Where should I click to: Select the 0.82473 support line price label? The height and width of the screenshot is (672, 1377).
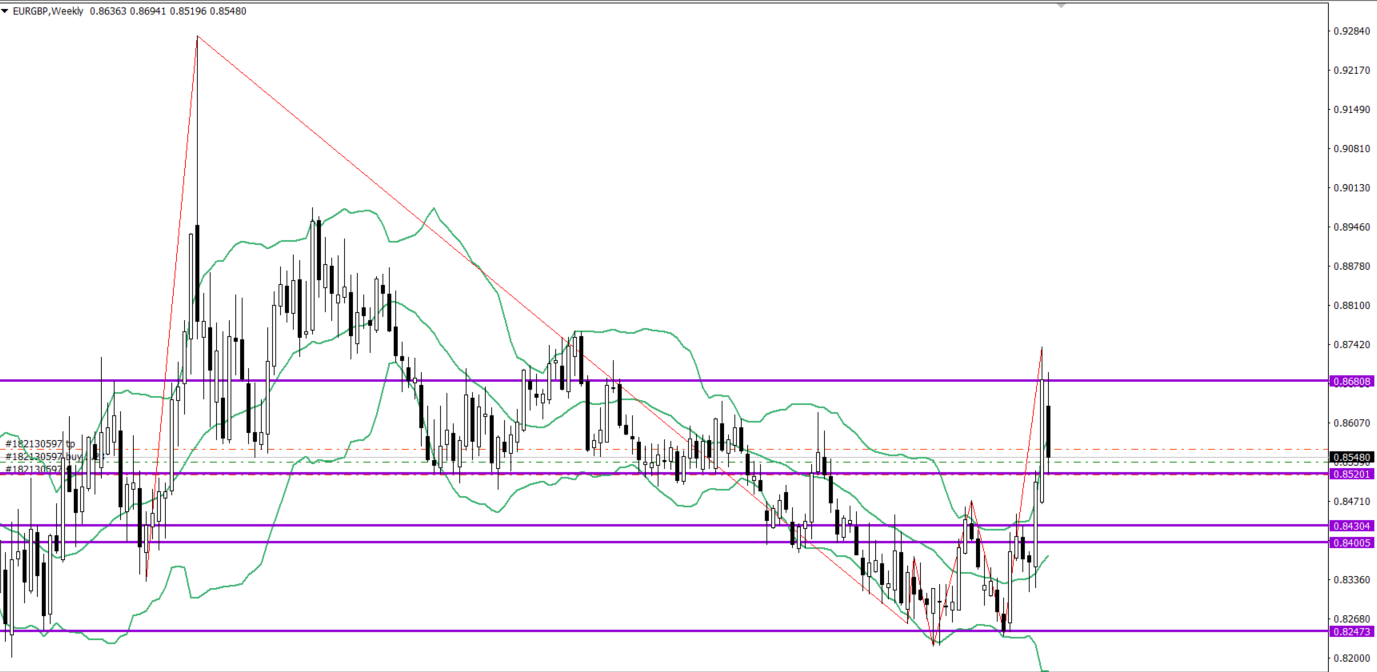coord(1352,631)
